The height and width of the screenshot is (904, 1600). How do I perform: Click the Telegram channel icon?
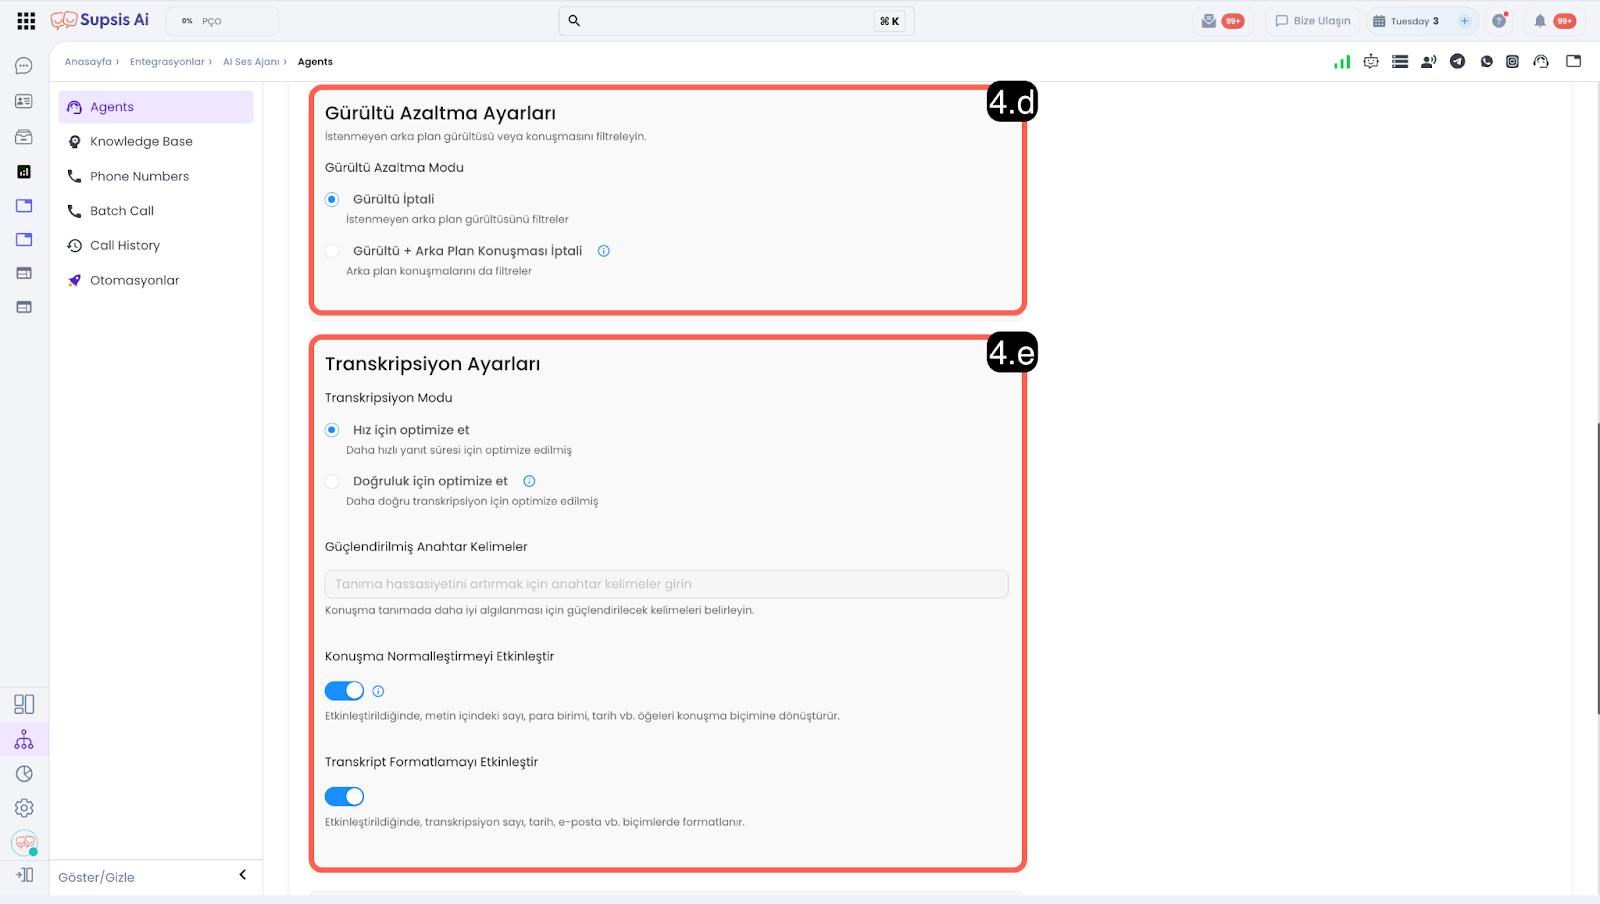[x=1458, y=62]
